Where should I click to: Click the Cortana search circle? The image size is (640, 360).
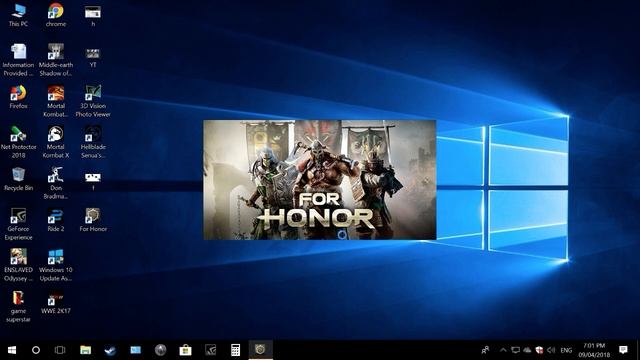pos(36,350)
